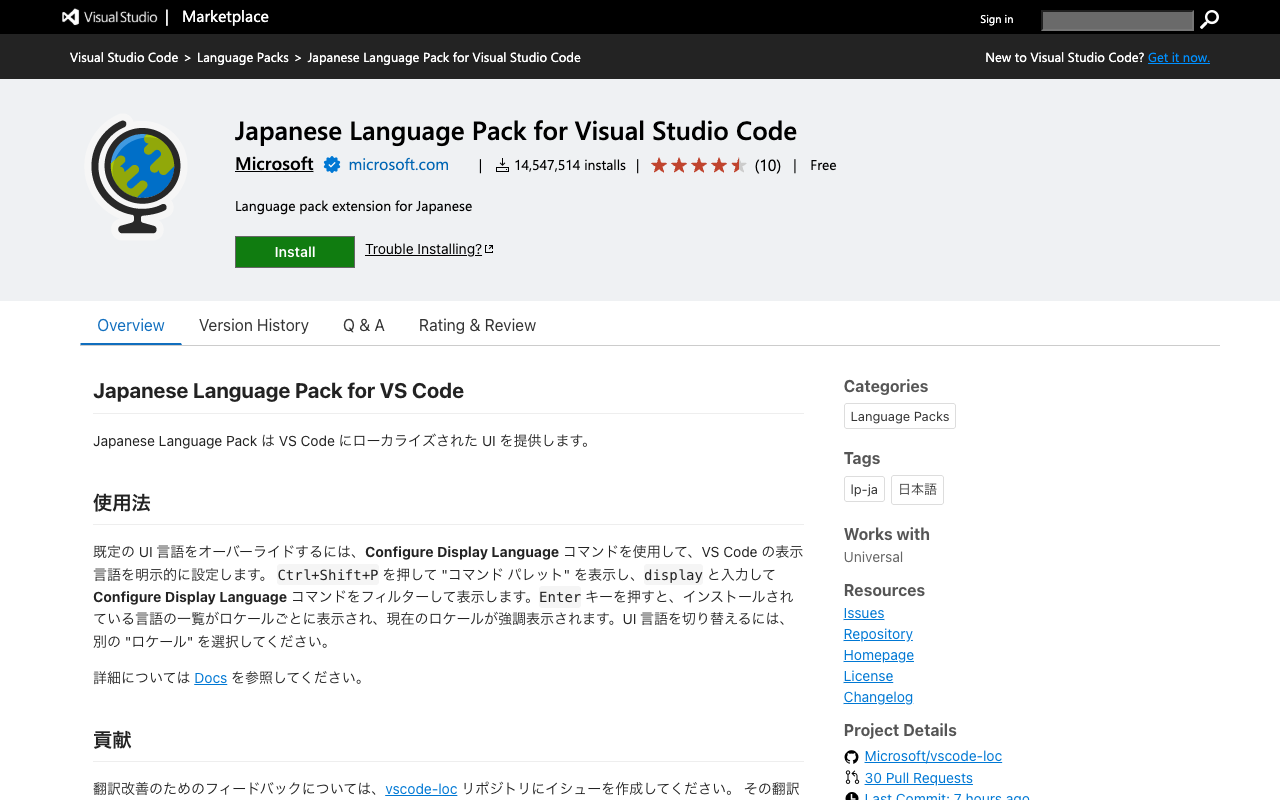Open the Microsoft/vscode-loc project link

click(x=933, y=756)
